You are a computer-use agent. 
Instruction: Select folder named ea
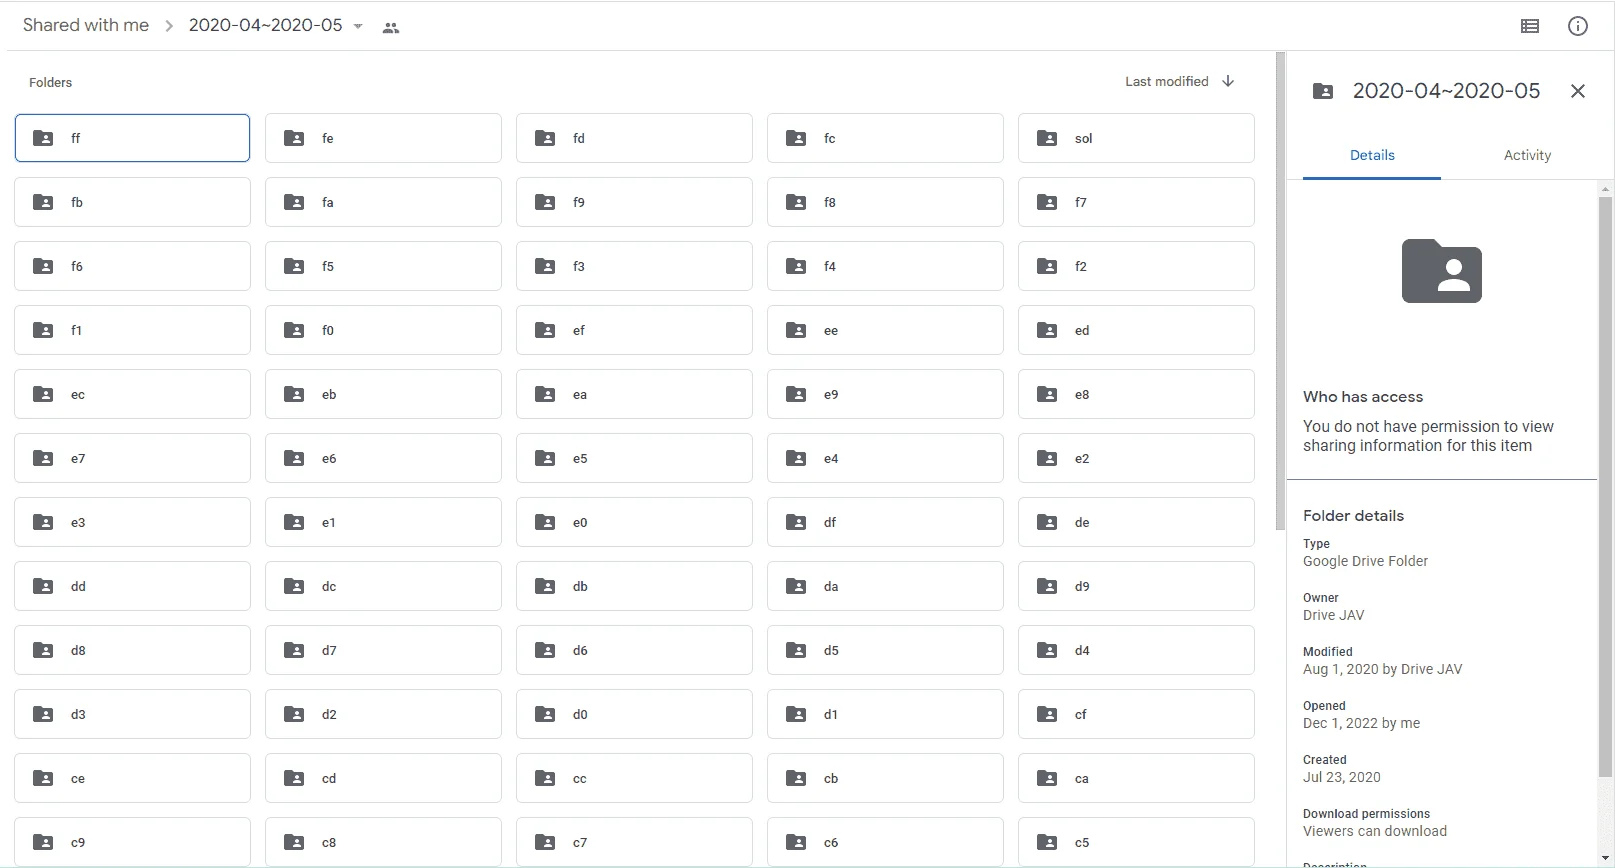tap(634, 394)
